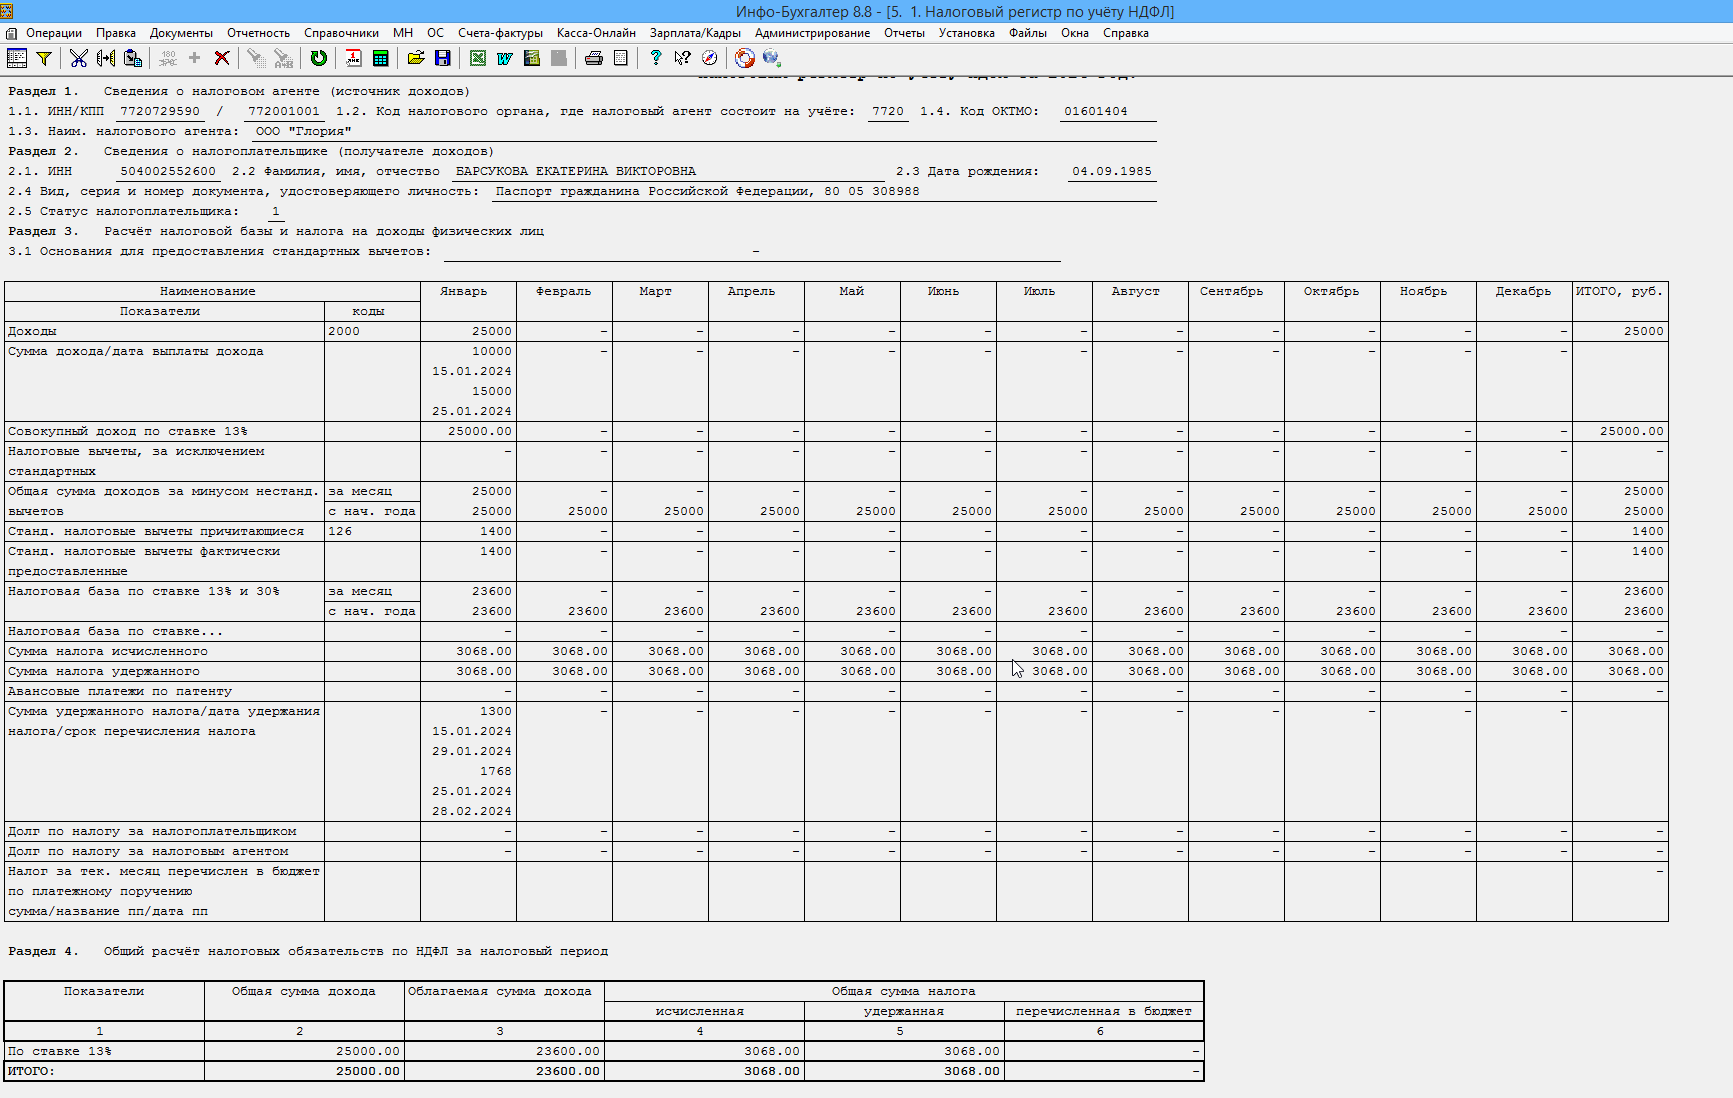
Task: Click the lifebuoy support icon
Action: click(x=745, y=58)
